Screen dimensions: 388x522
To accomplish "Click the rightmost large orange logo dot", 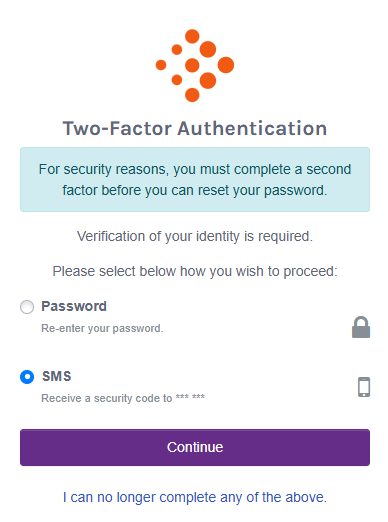I will tap(226, 65).
